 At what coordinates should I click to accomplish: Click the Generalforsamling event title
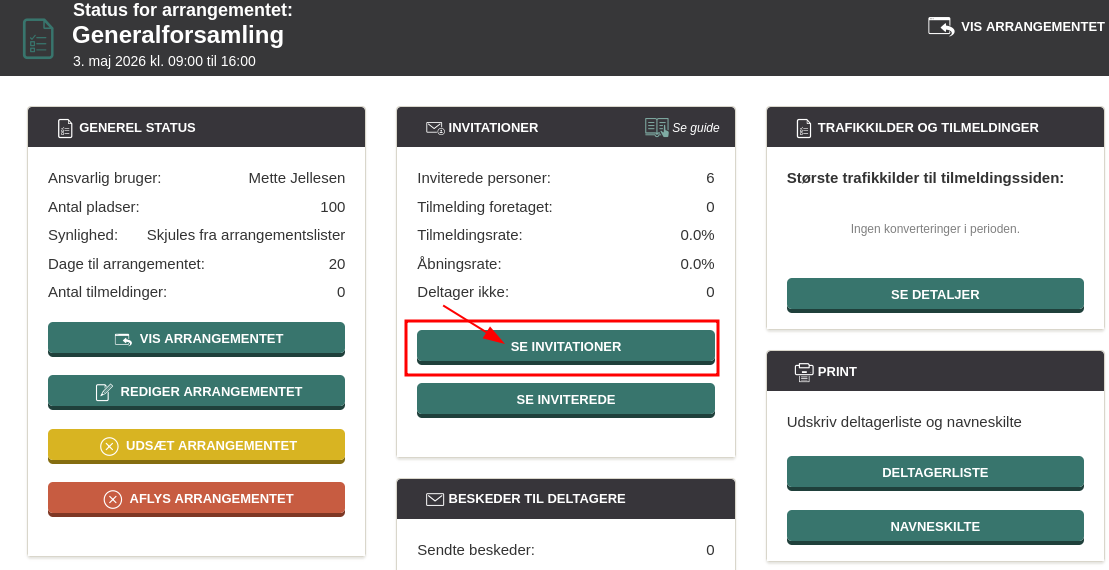(x=178, y=35)
